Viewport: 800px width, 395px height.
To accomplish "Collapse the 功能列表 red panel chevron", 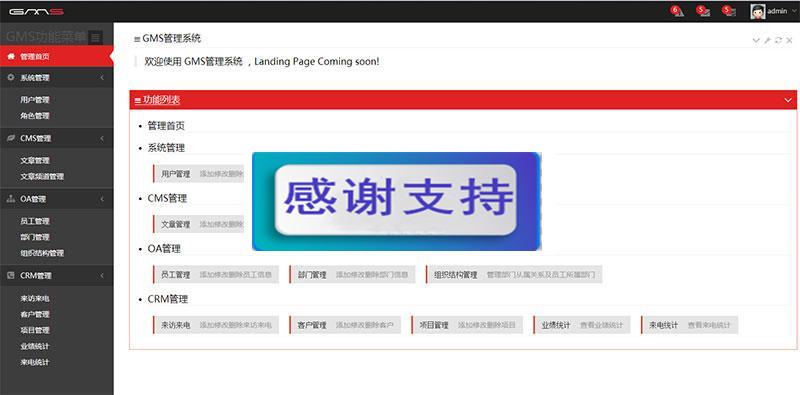I will (788, 100).
